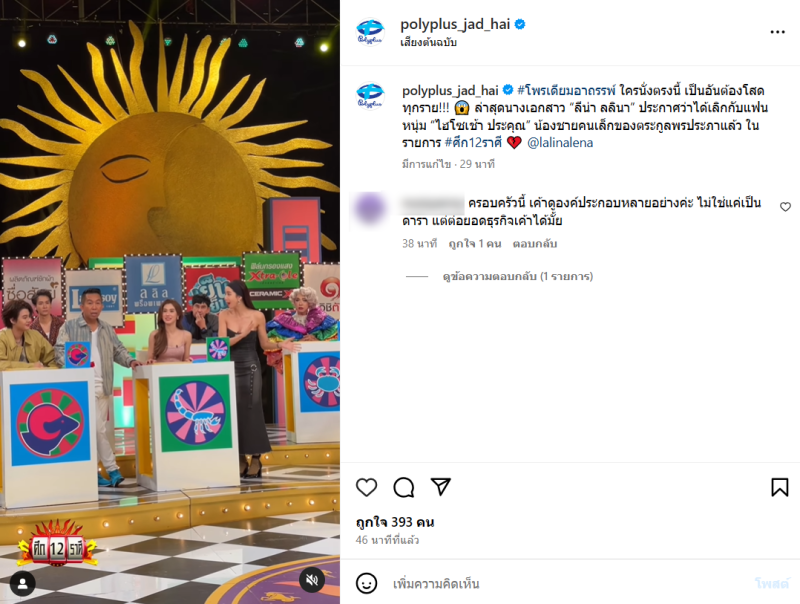Screen dimensions: 800x604
Task: Click the commenter's blurred avatar
Action: pyautogui.click(x=370, y=207)
